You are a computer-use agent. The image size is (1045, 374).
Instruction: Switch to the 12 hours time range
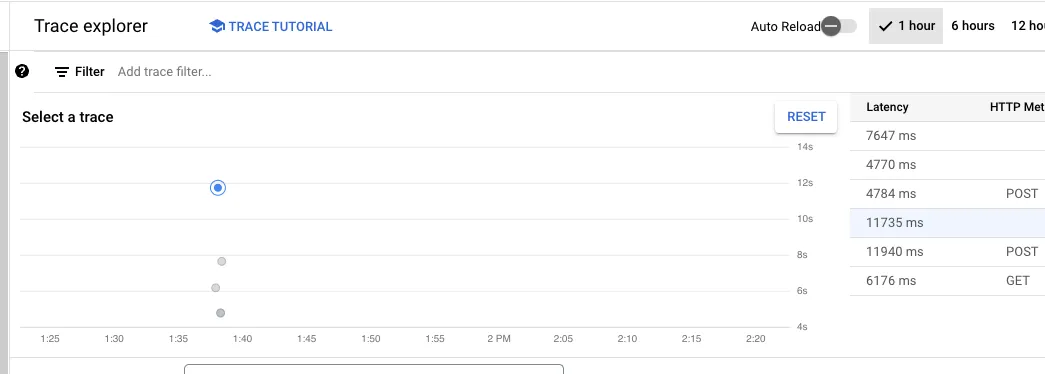[1027, 26]
